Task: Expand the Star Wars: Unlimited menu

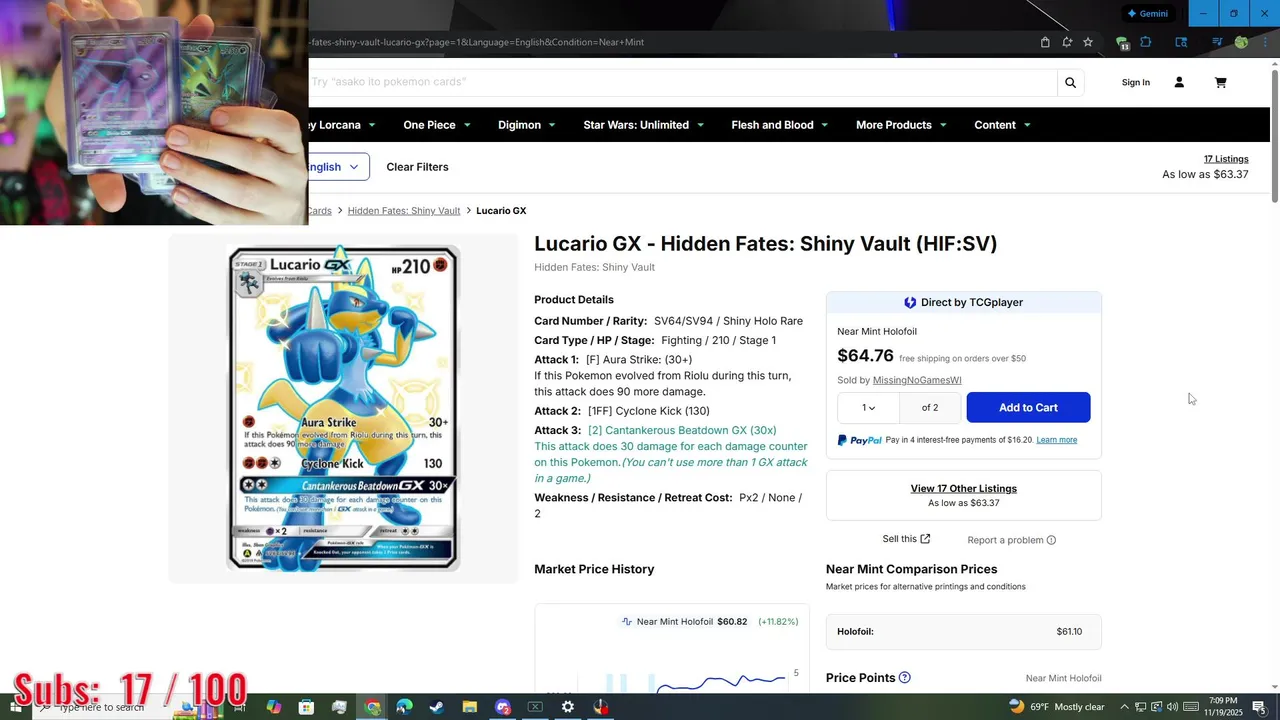Action: tap(644, 125)
